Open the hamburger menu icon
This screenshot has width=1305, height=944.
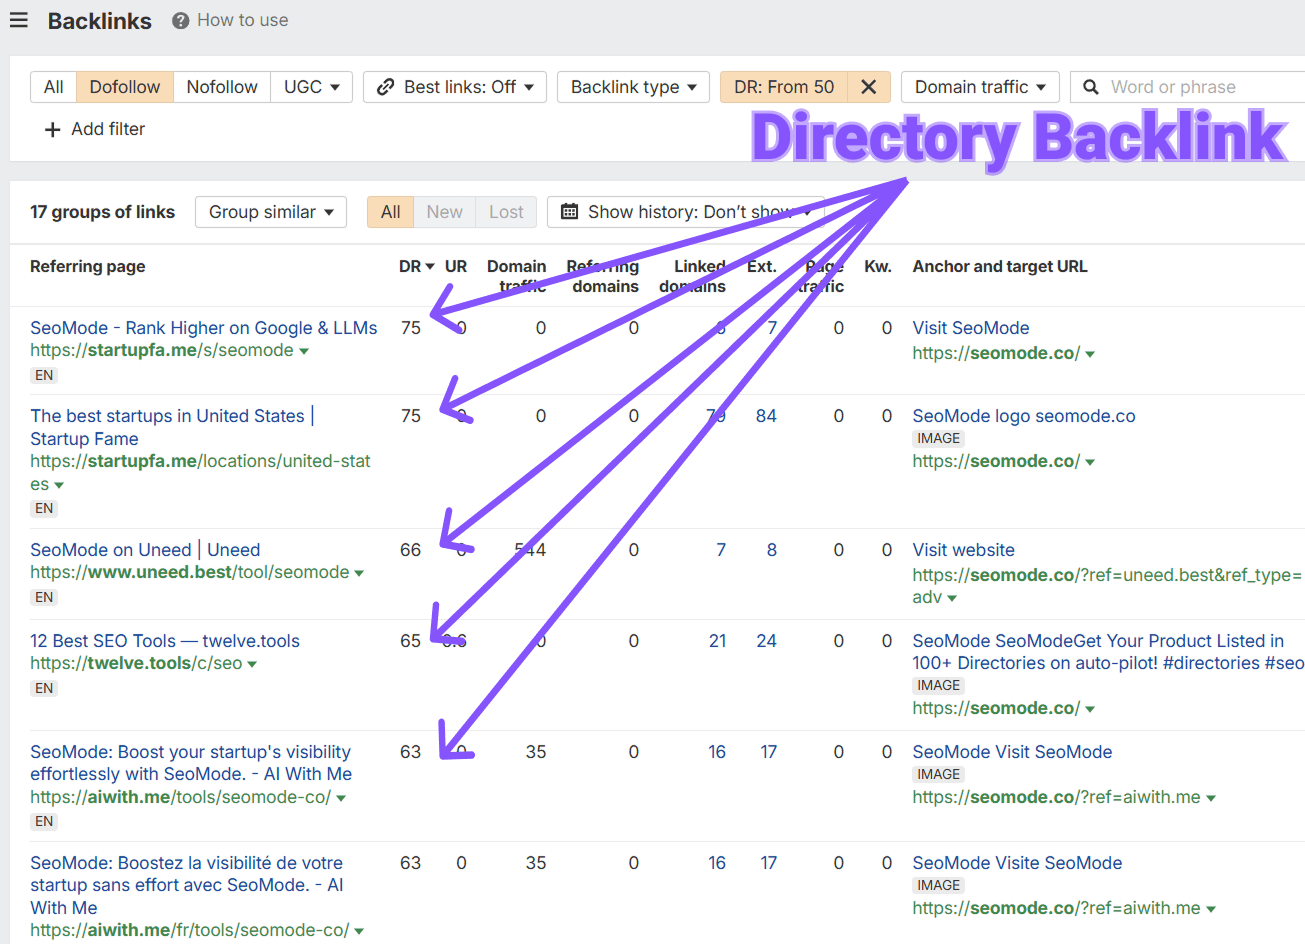click(19, 20)
